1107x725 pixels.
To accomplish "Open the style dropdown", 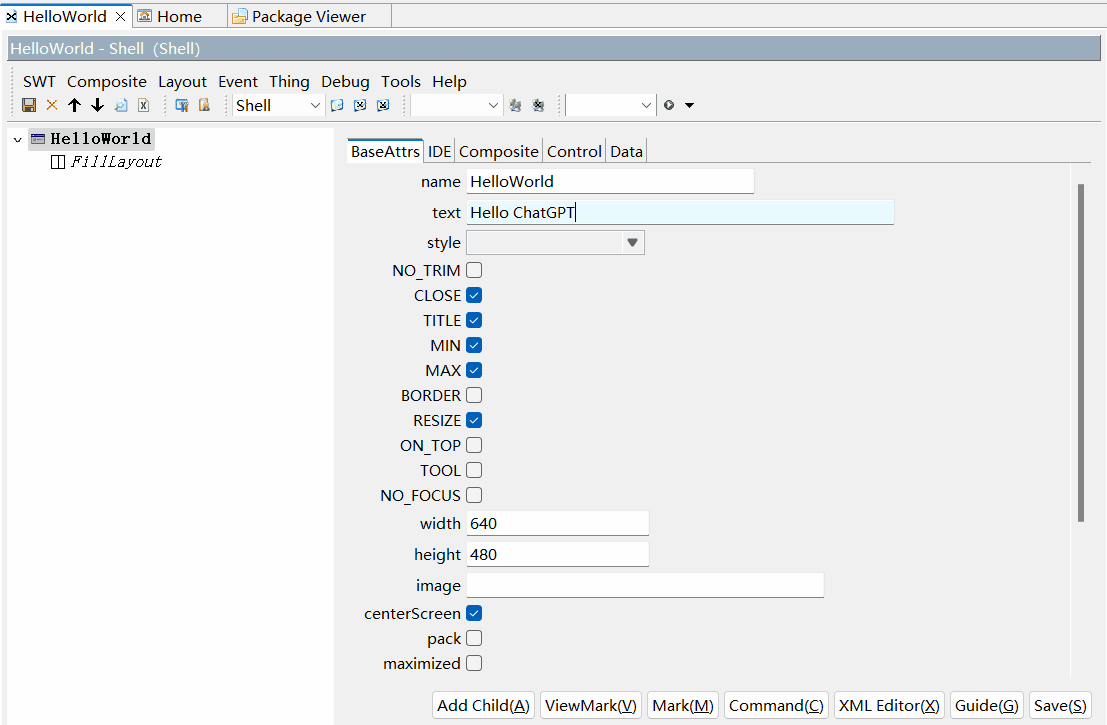I will (631, 243).
